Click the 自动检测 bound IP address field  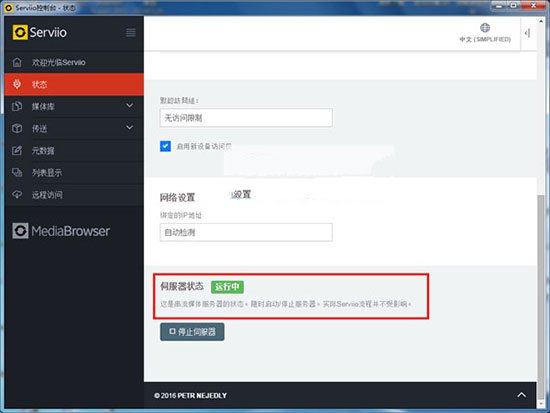(246, 232)
